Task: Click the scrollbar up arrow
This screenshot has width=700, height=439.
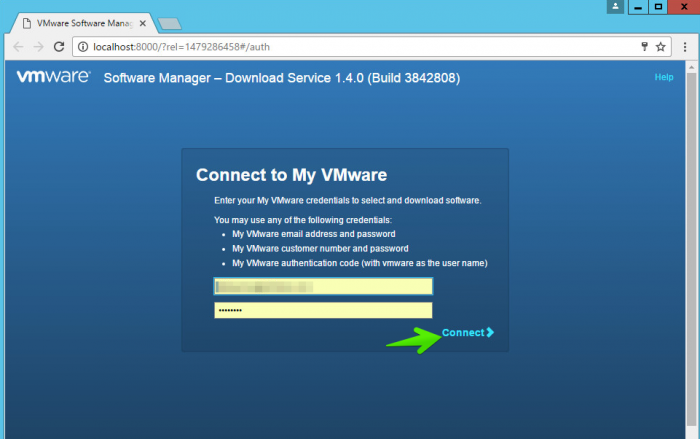Action: (x=692, y=67)
